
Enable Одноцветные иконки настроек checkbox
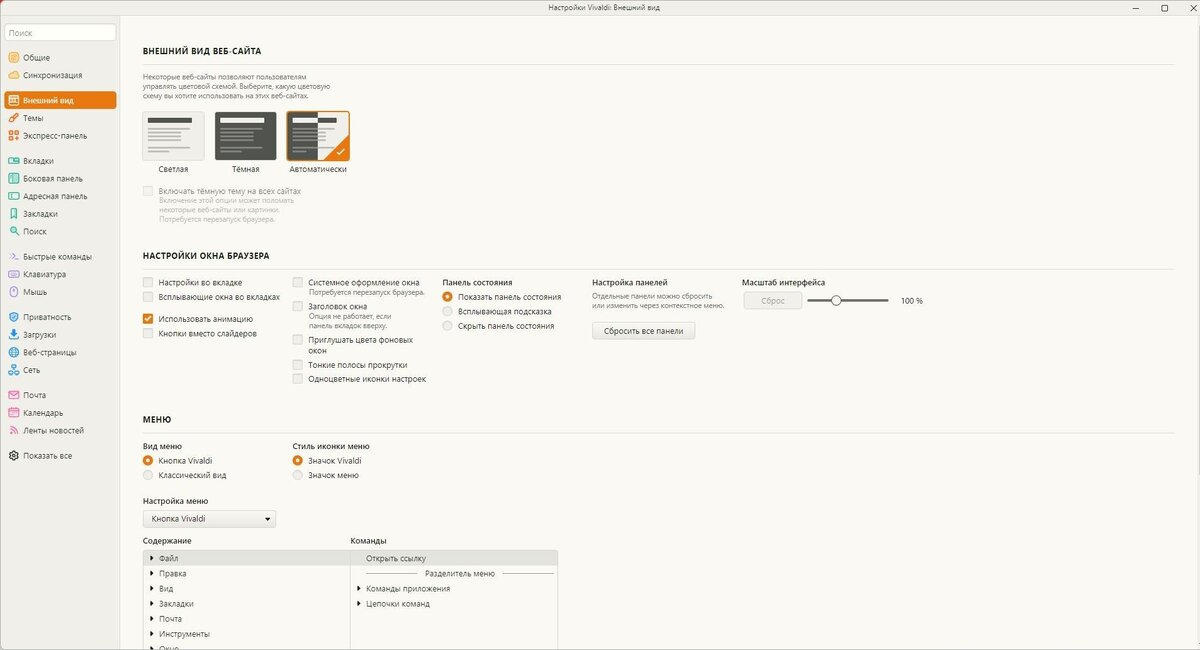pos(298,379)
